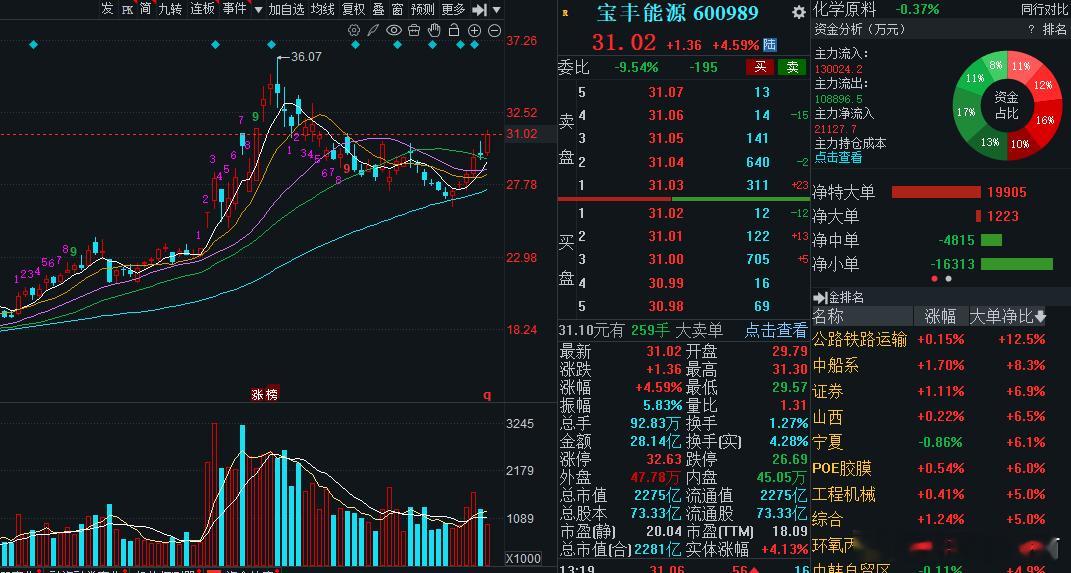Click the 净特大单 red bar
The height and width of the screenshot is (573, 1071).
pyautogui.click(x=936, y=193)
